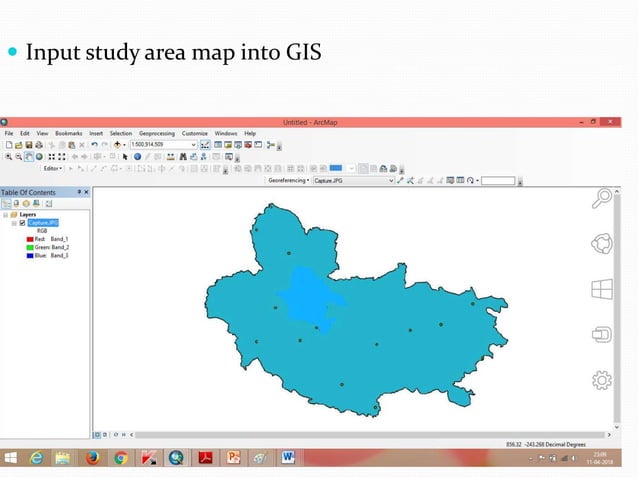Click the Red Band_1 color swatch
The height and width of the screenshot is (478, 638).
click(x=30, y=239)
